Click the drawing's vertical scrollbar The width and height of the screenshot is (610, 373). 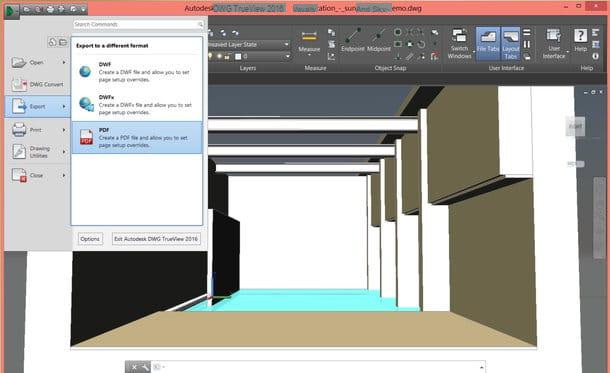[599, 218]
